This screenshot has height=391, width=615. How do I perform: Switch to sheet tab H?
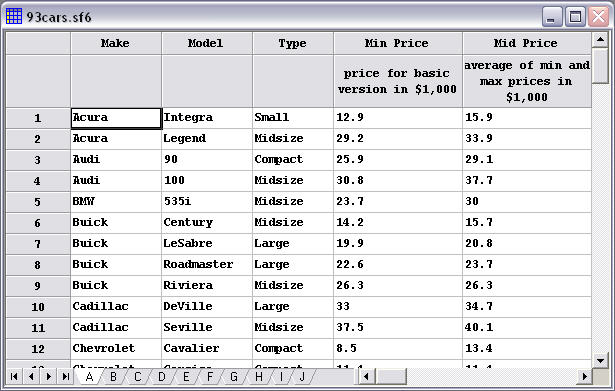258,377
